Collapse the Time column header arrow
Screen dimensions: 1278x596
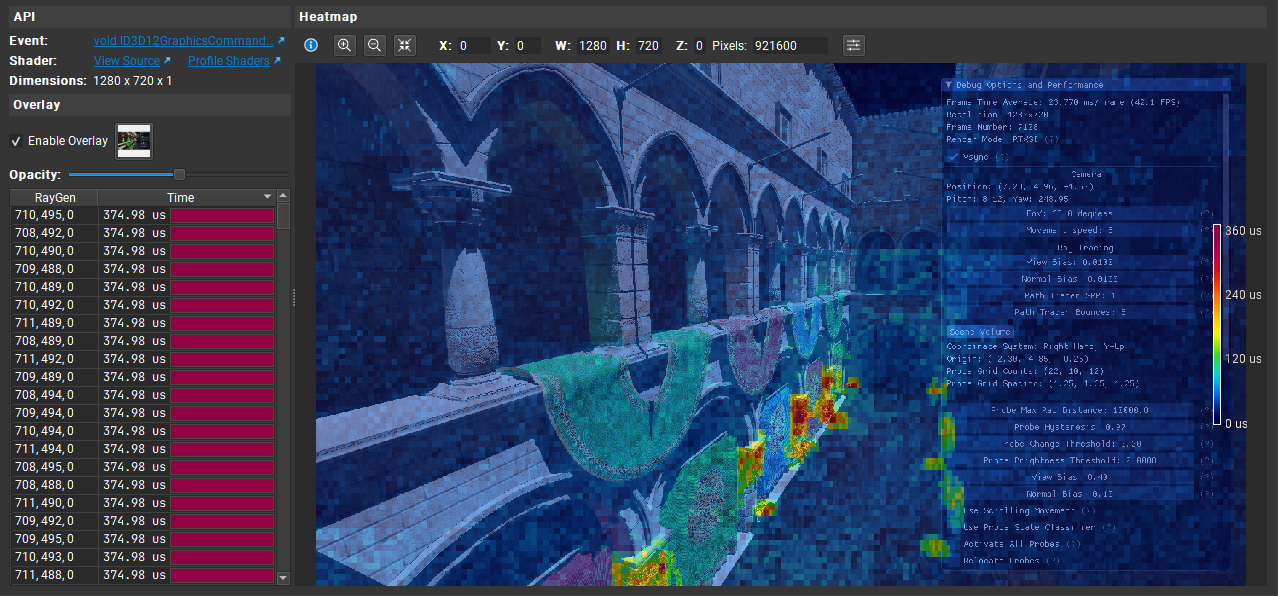point(282,195)
